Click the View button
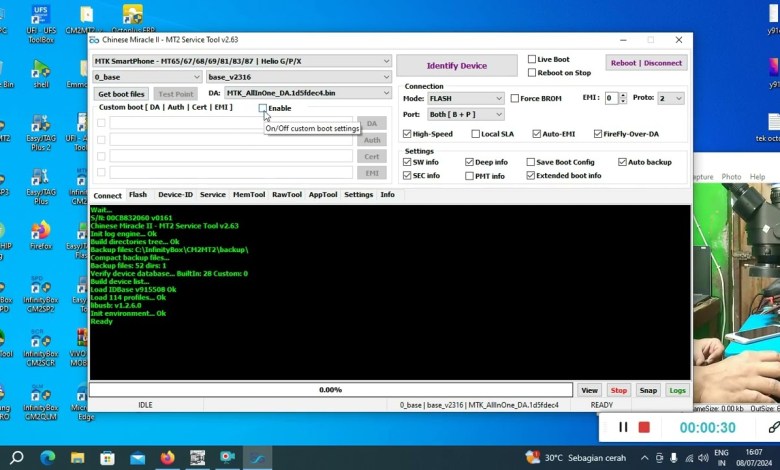Viewport: 780px width, 470px height. [x=589, y=390]
